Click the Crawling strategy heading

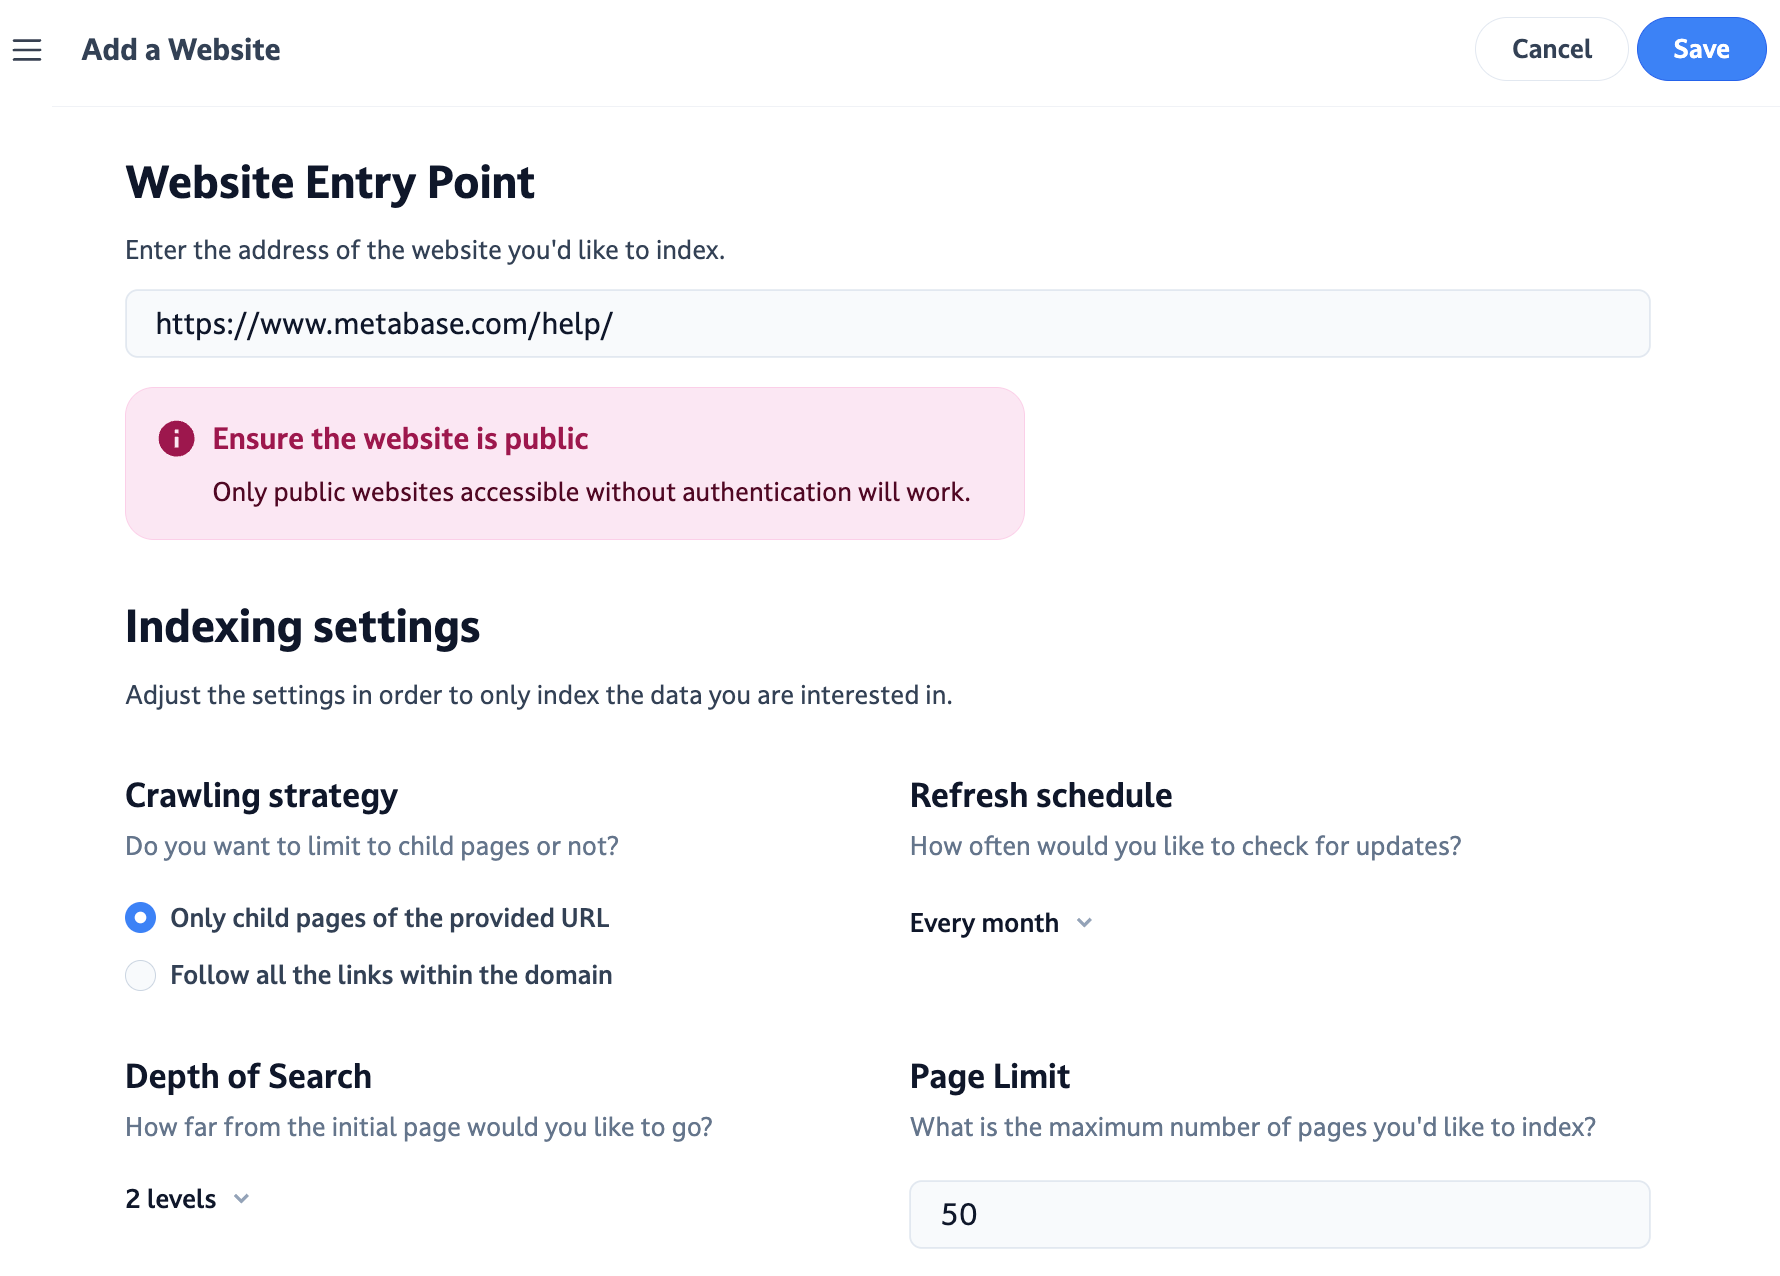(x=261, y=796)
